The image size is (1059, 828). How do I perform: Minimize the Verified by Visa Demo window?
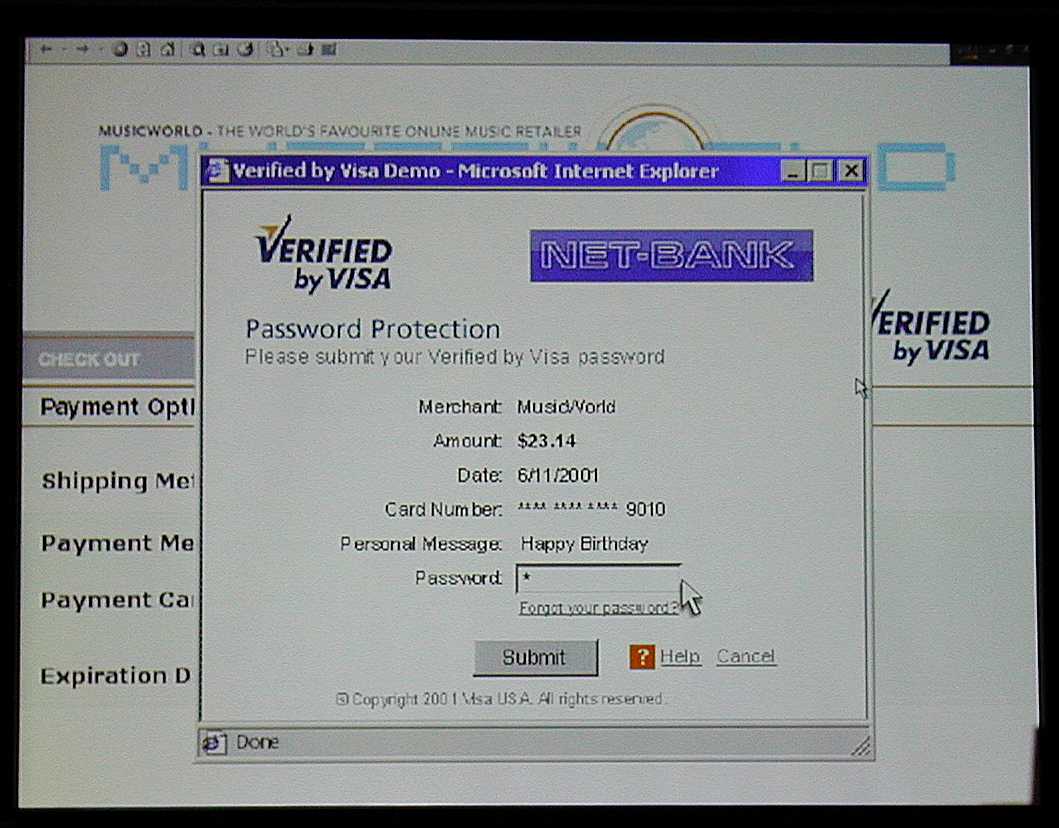click(x=793, y=172)
